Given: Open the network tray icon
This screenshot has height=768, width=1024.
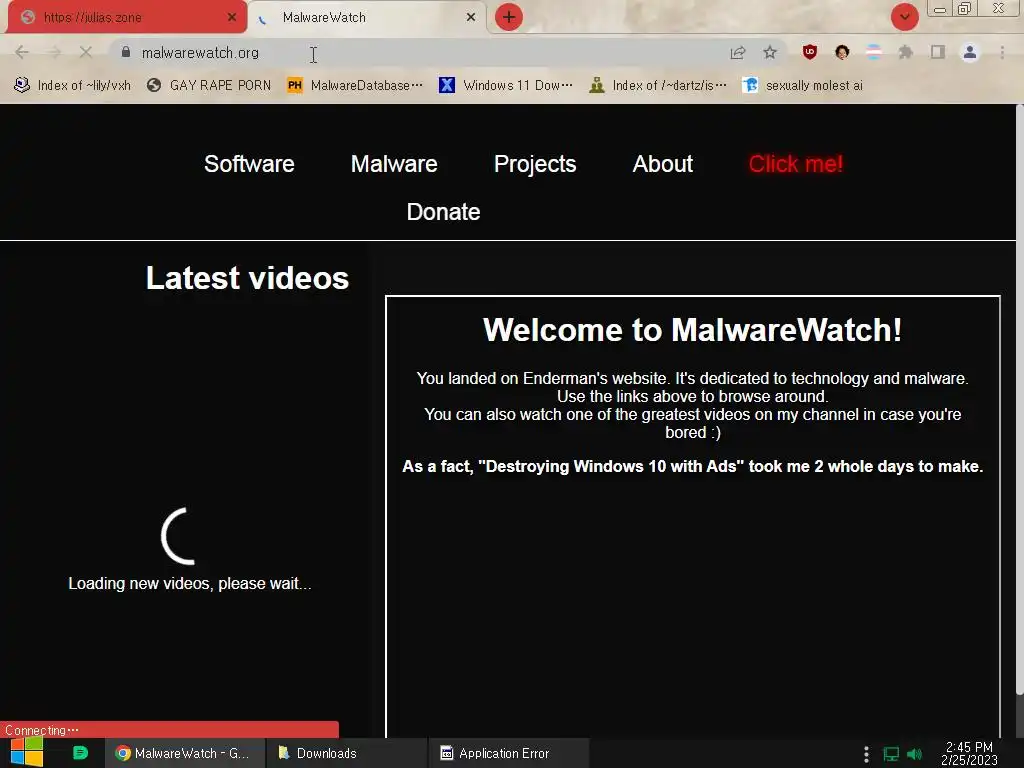Looking at the screenshot, I should (891, 754).
